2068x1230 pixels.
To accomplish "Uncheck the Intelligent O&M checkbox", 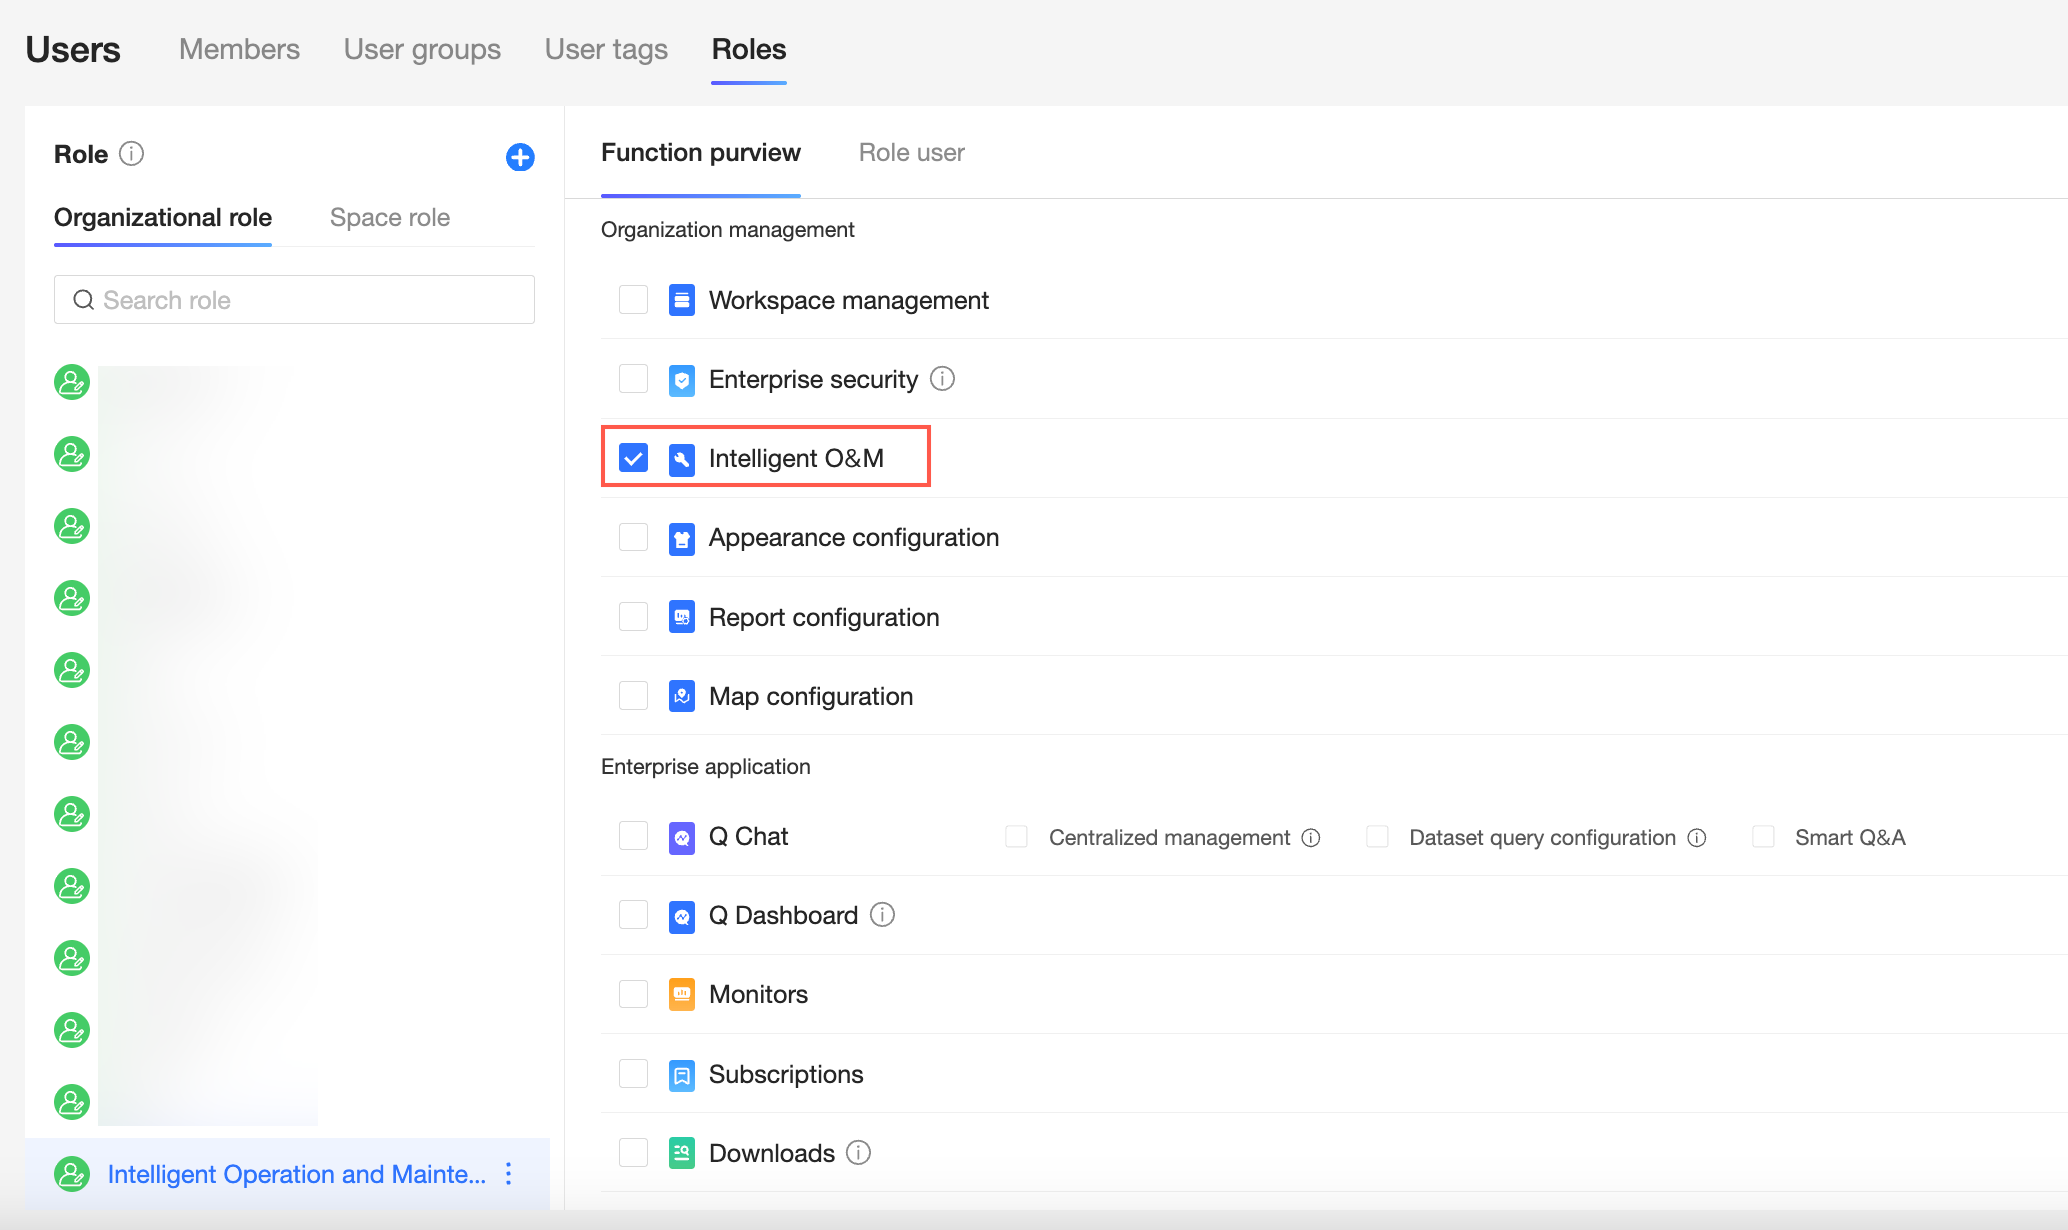I will [x=633, y=458].
